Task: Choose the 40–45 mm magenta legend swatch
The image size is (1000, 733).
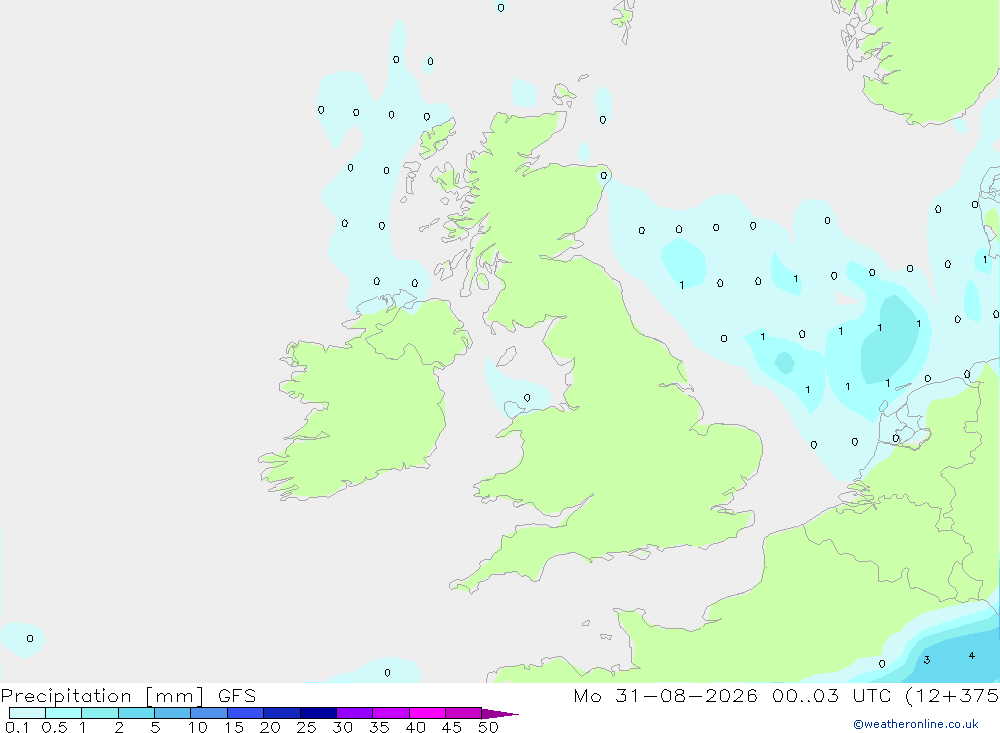Action: click(x=427, y=713)
